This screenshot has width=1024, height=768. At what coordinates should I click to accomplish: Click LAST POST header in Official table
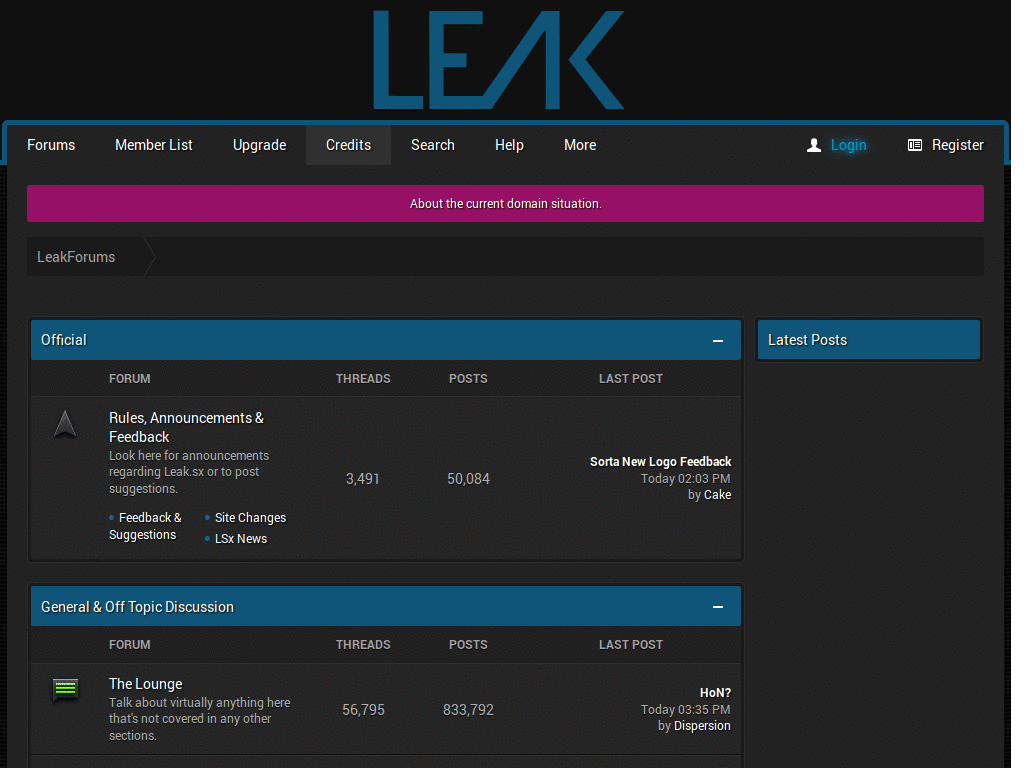click(630, 379)
